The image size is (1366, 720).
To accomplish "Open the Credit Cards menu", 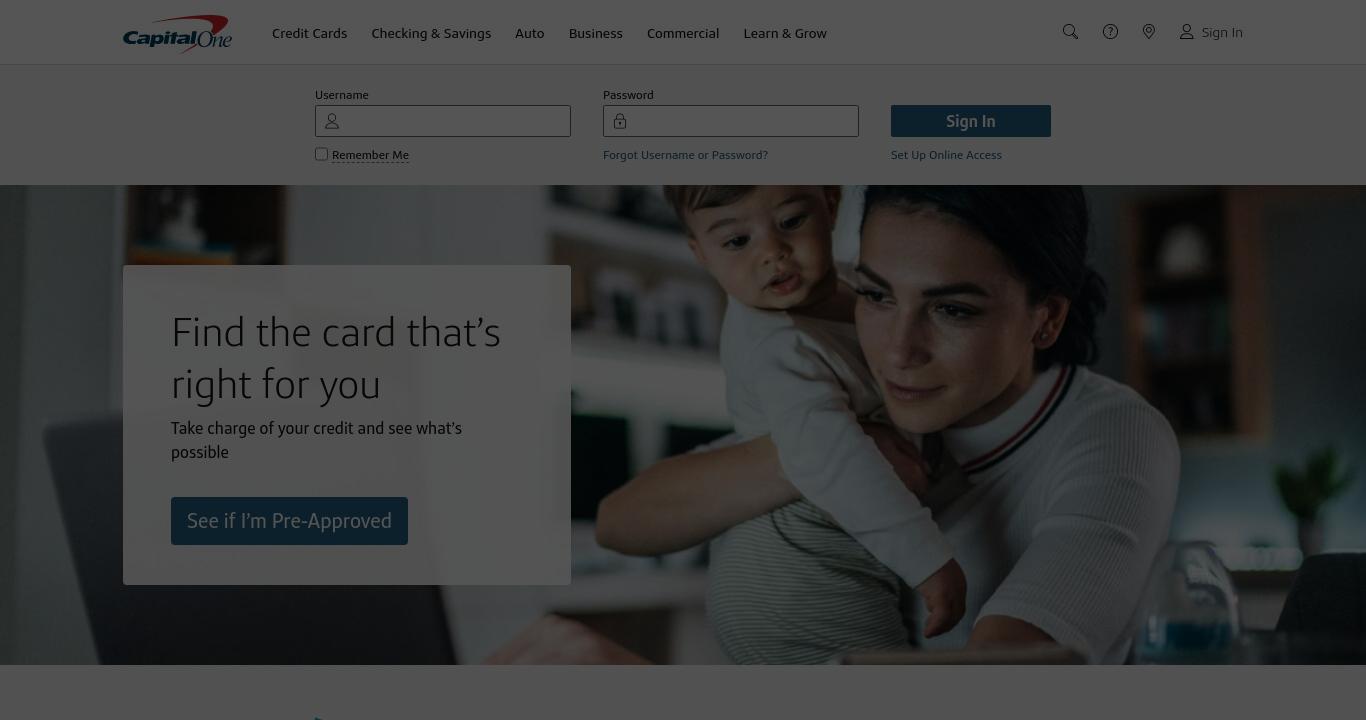I will point(310,33).
